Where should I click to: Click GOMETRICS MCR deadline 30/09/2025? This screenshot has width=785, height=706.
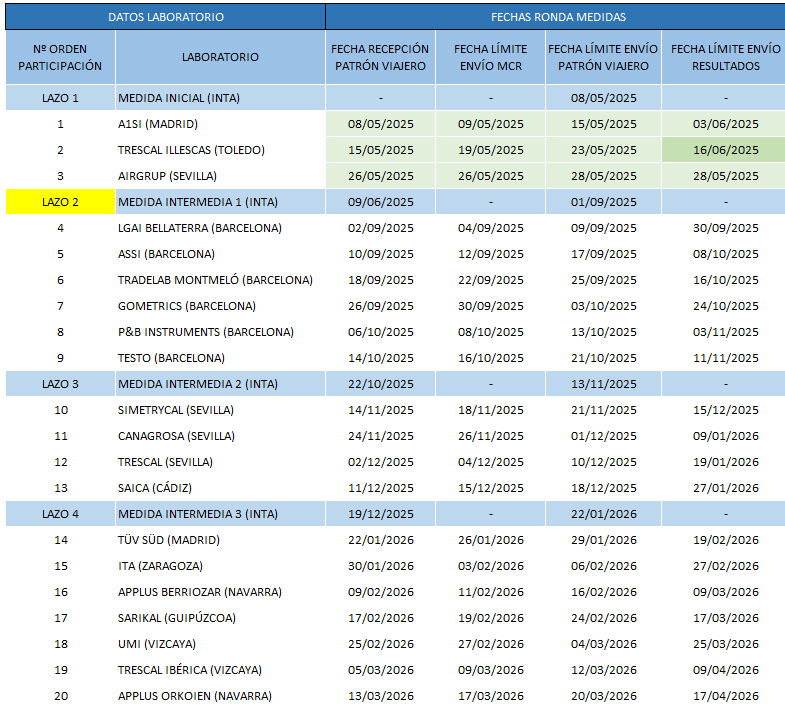click(x=491, y=306)
